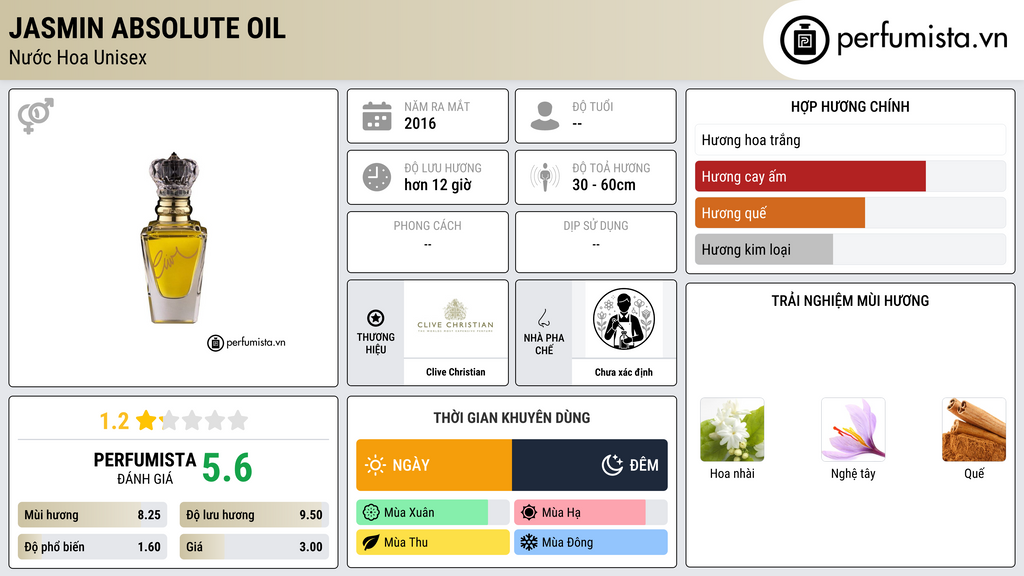Click the green 5.6 Perfumista score

(227, 468)
